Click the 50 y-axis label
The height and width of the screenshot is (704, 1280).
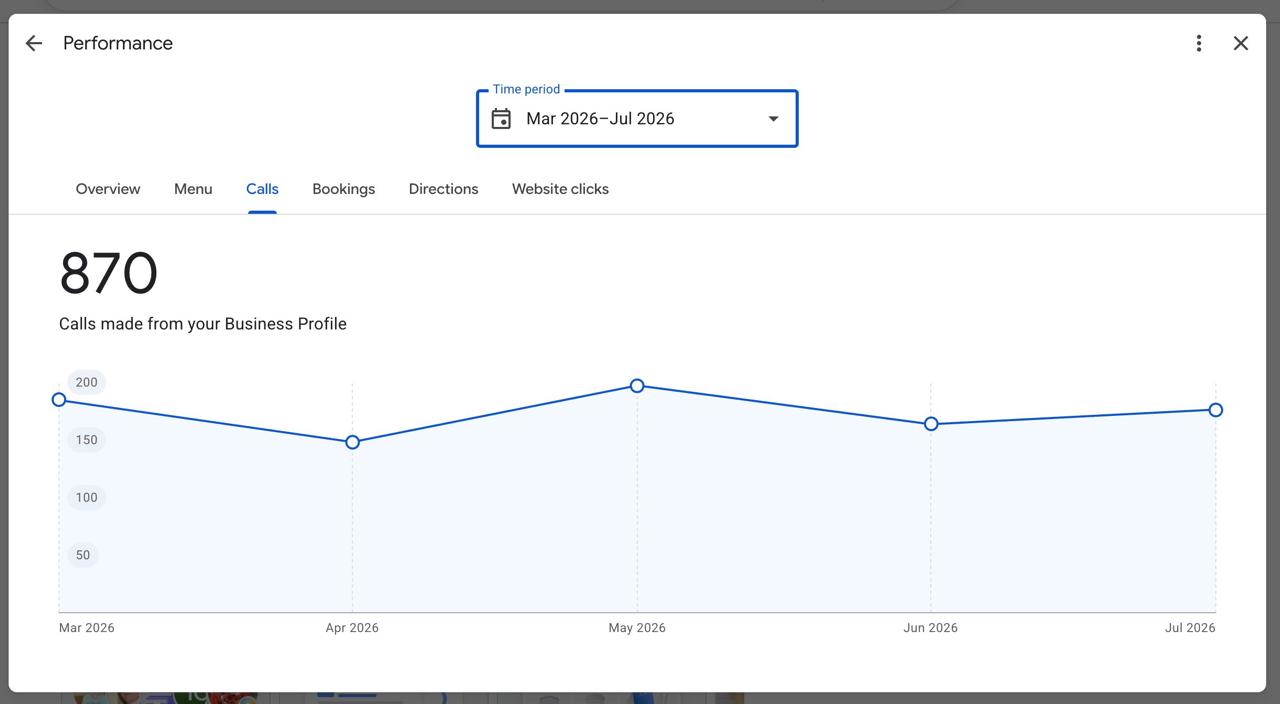[83, 555]
